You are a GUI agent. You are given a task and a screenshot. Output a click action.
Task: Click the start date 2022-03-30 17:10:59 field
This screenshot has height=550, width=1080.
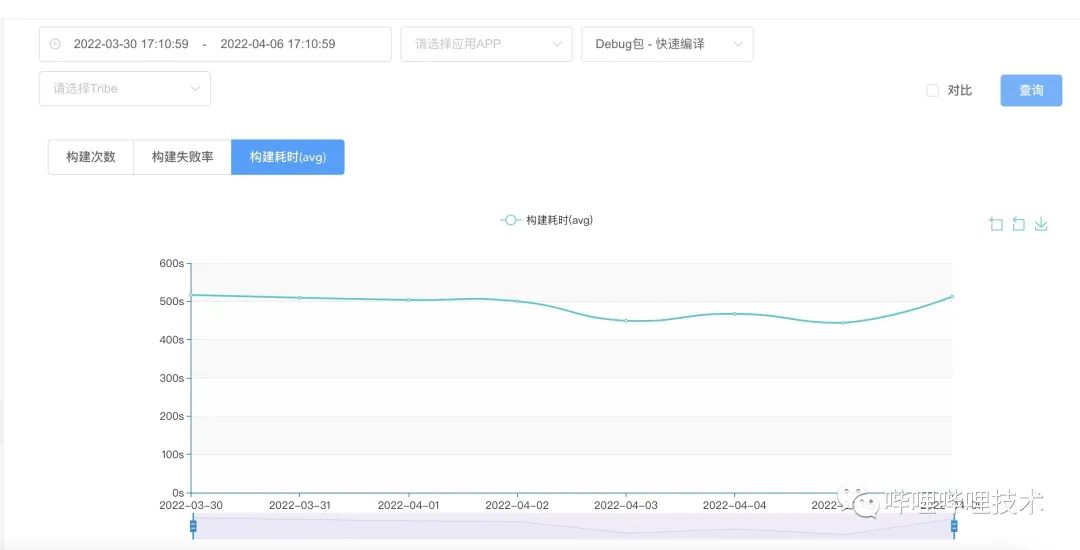[131, 44]
